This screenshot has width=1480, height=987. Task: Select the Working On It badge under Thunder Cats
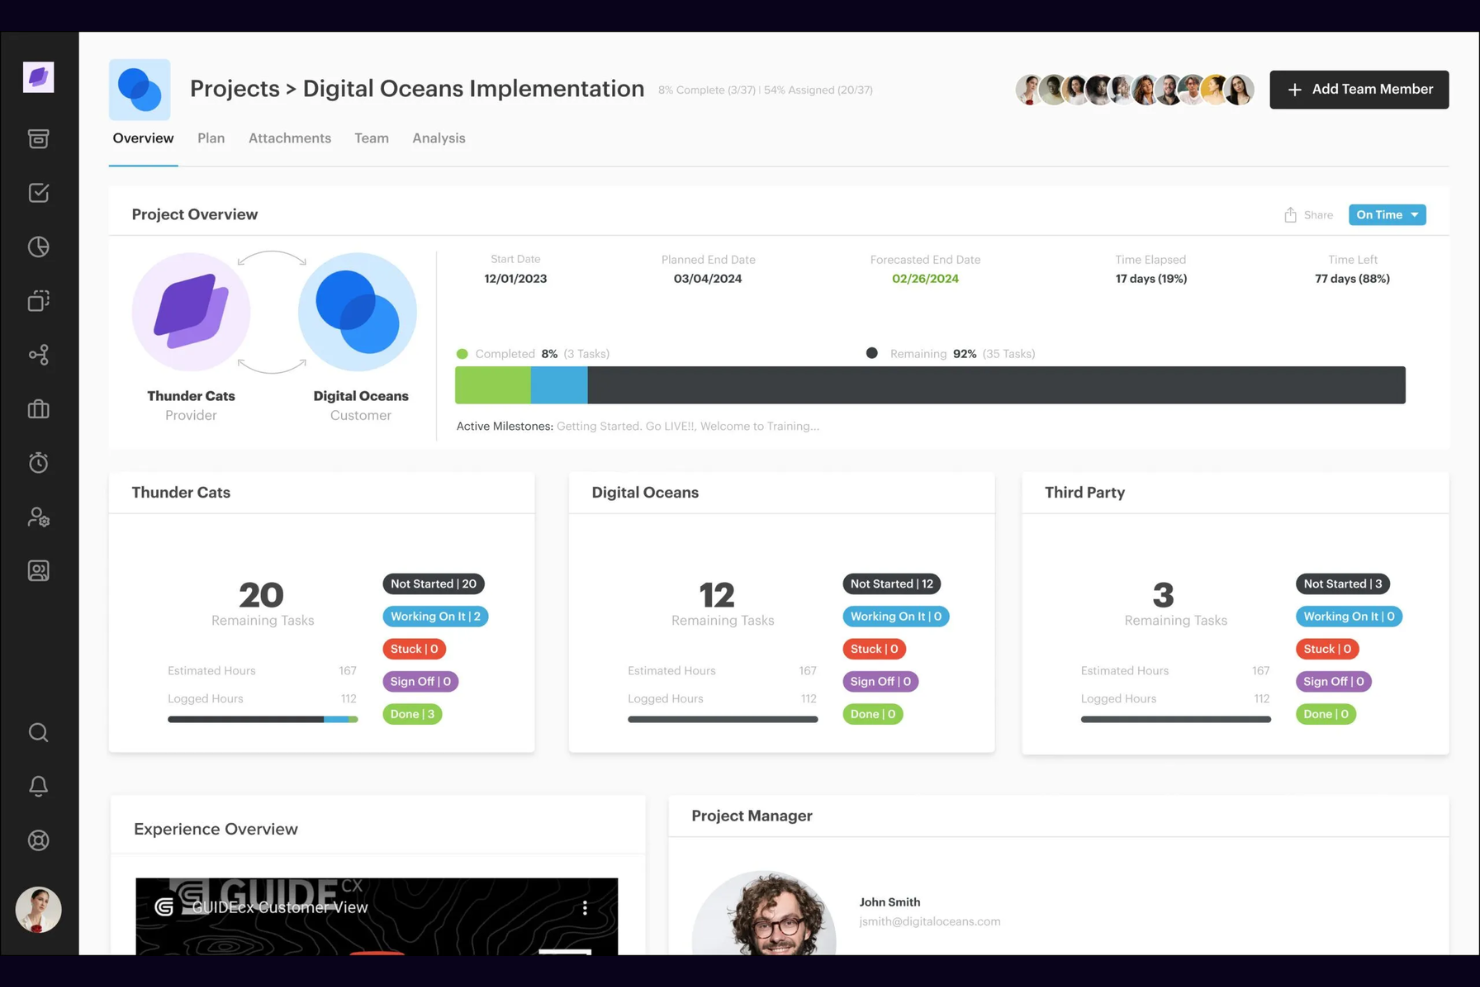point(434,616)
